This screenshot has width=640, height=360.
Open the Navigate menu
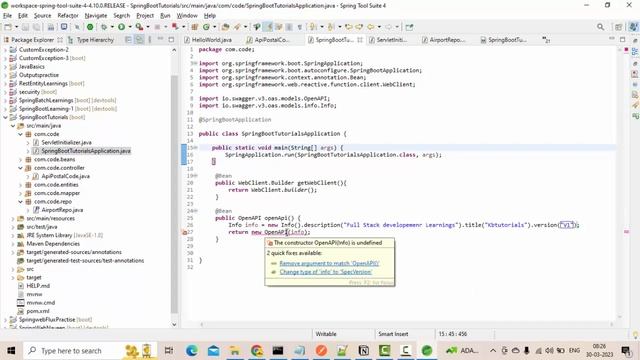point(96,16)
